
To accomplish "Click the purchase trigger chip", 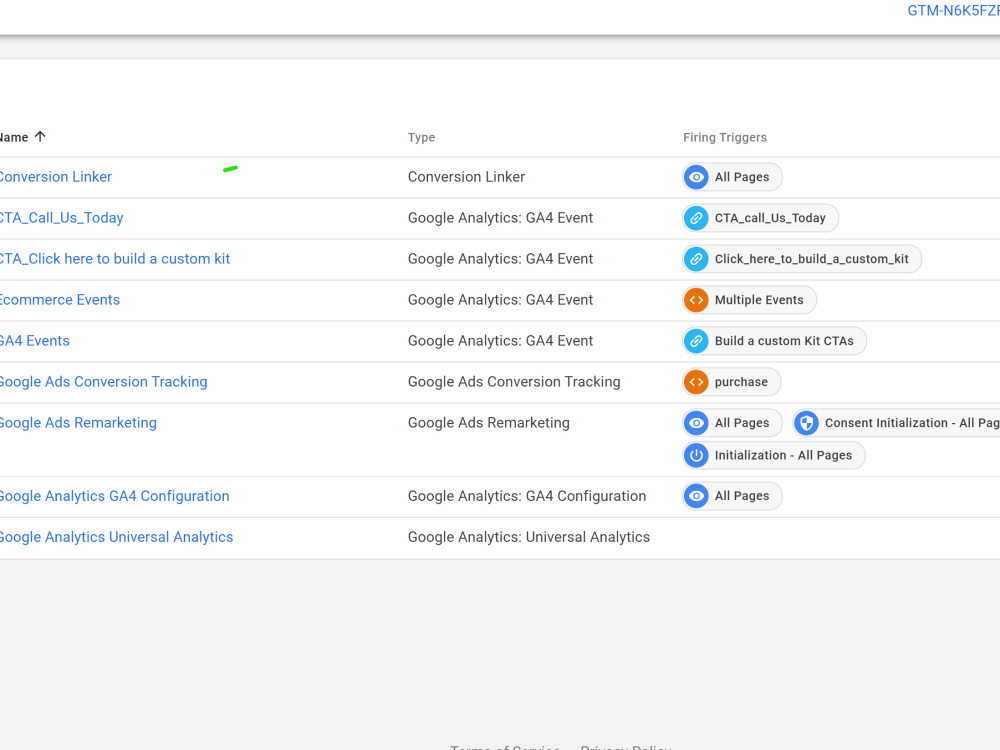I will coord(732,382).
